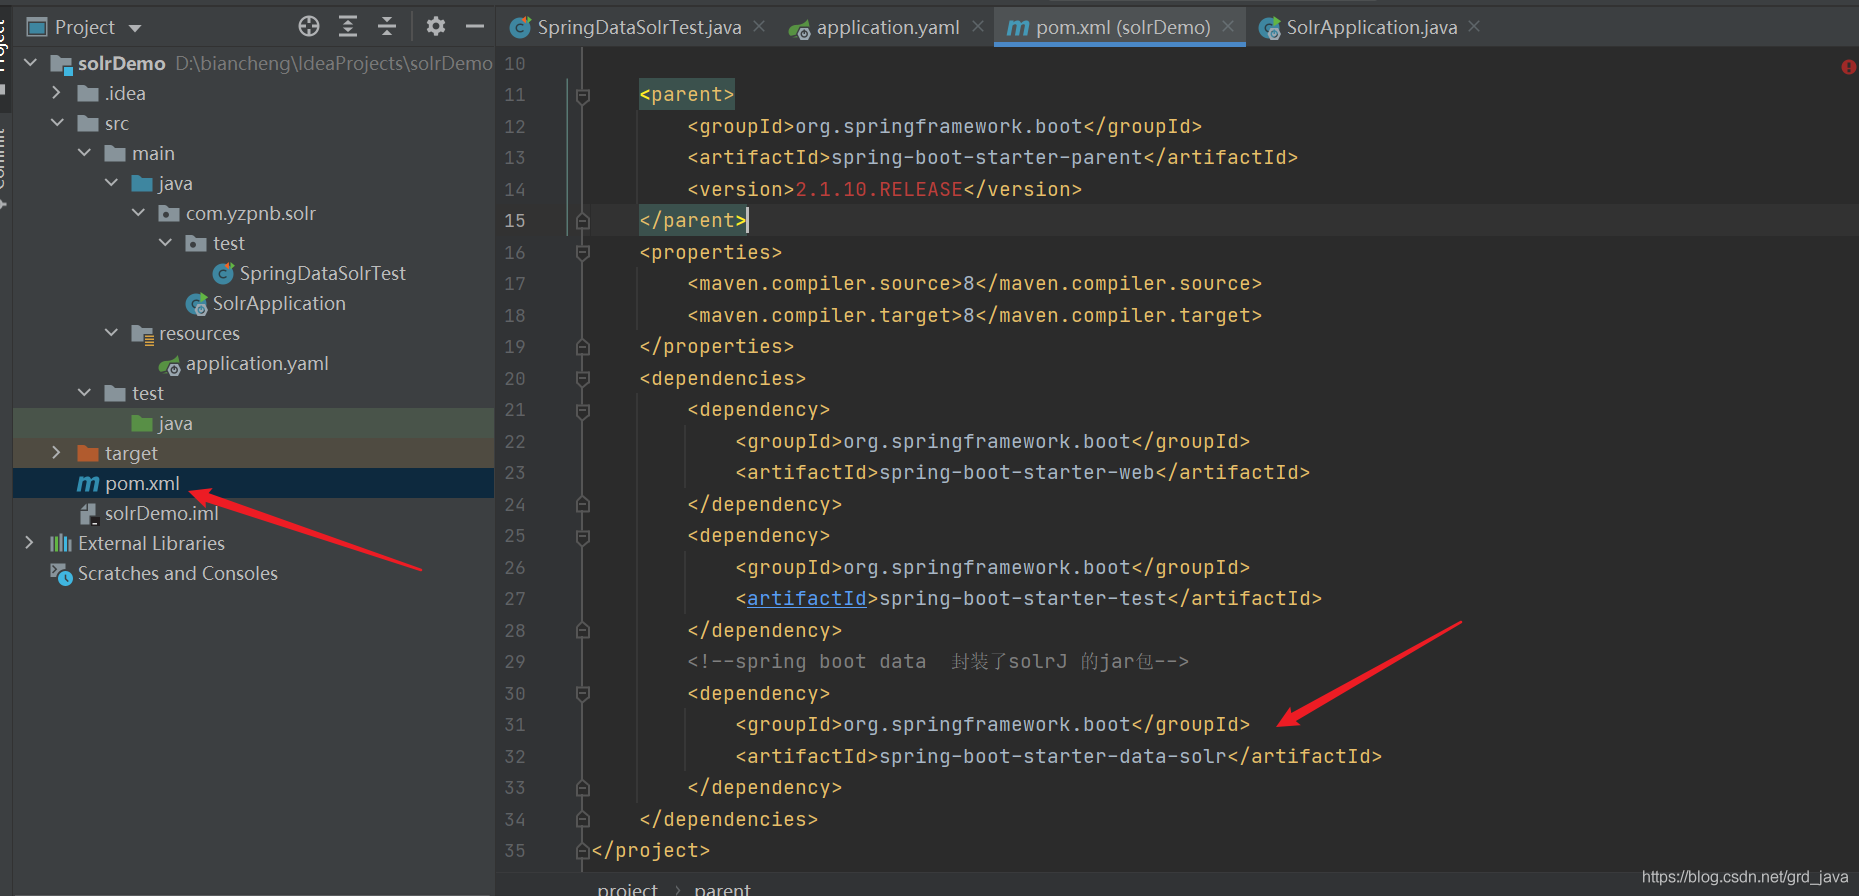The height and width of the screenshot is (896, 1859).
Task: Open the Project view dropdown
Action: (135, 28)
